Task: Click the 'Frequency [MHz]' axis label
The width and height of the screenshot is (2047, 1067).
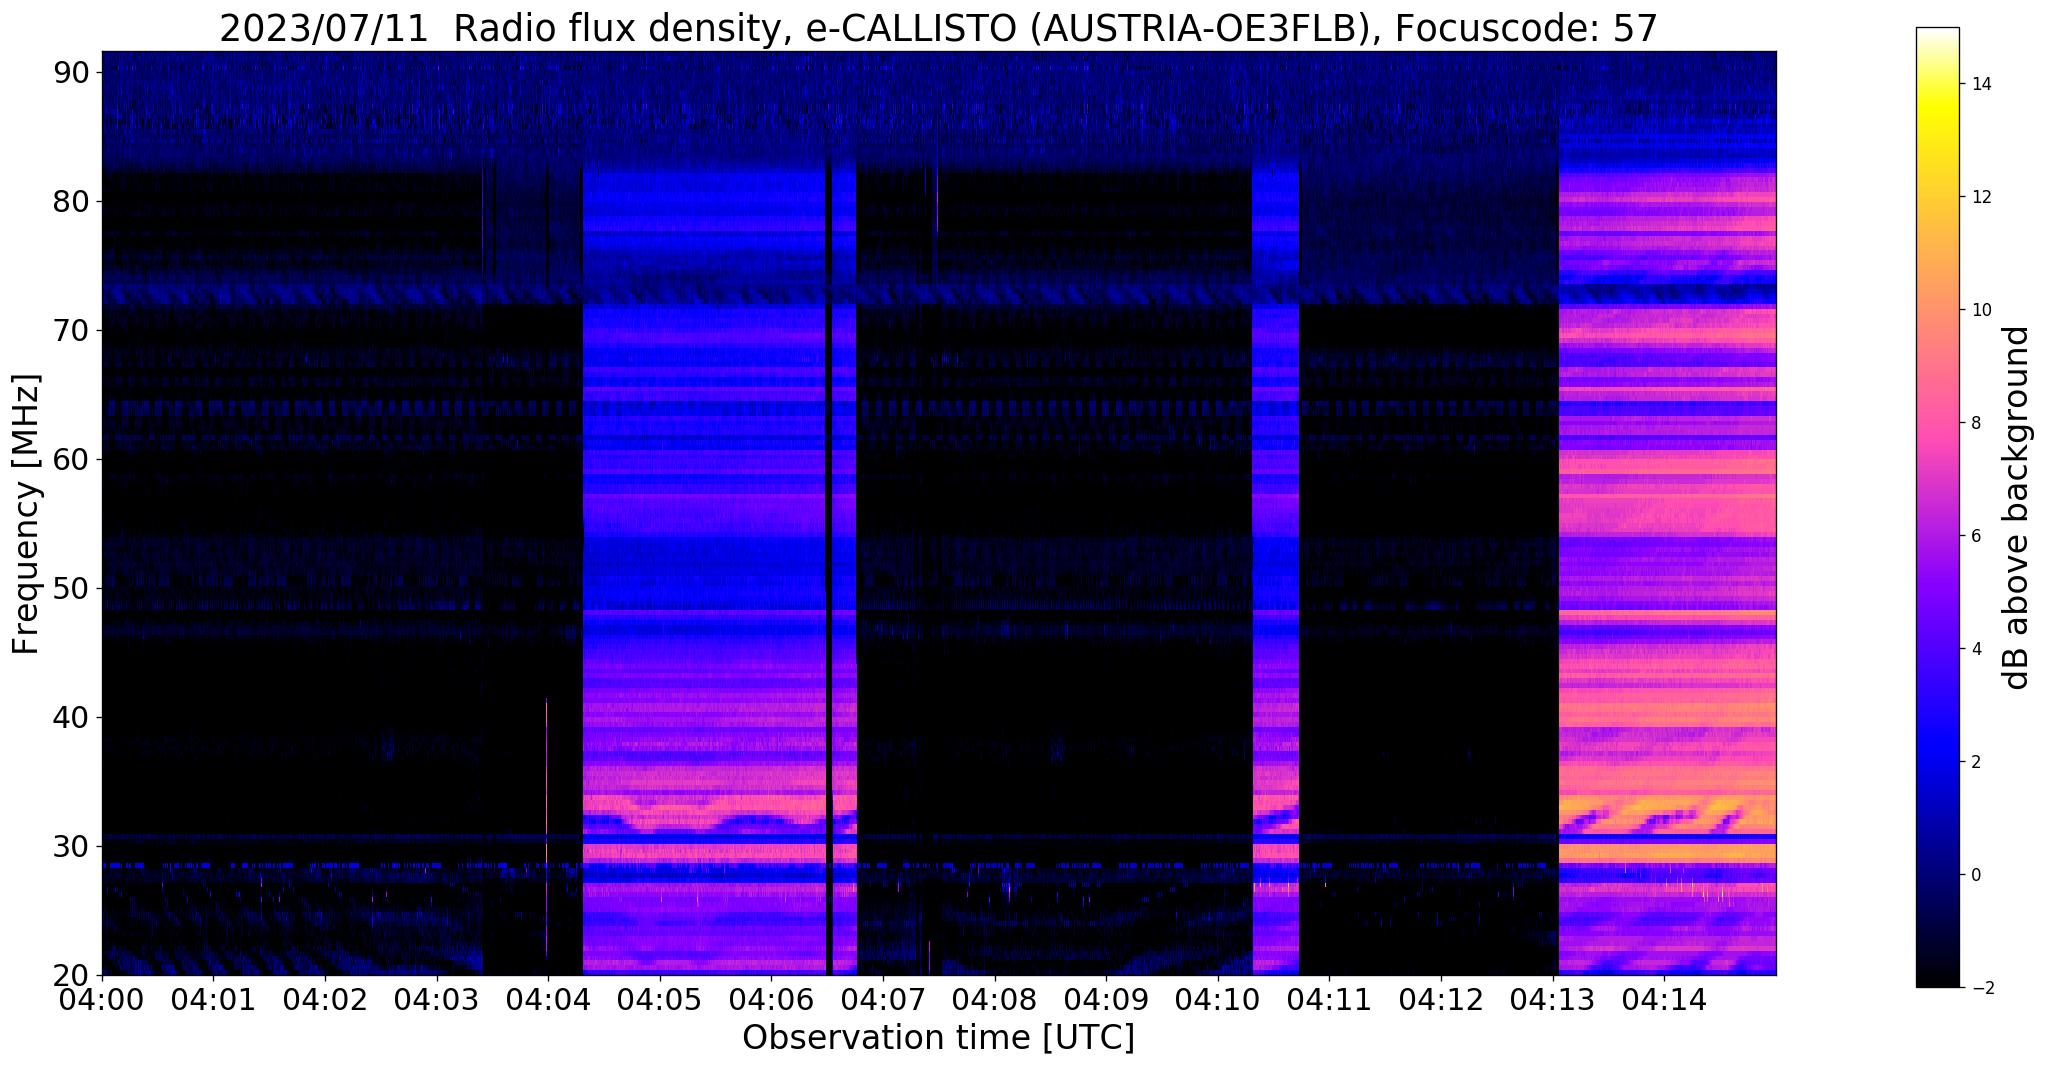Action: point(26,514)
